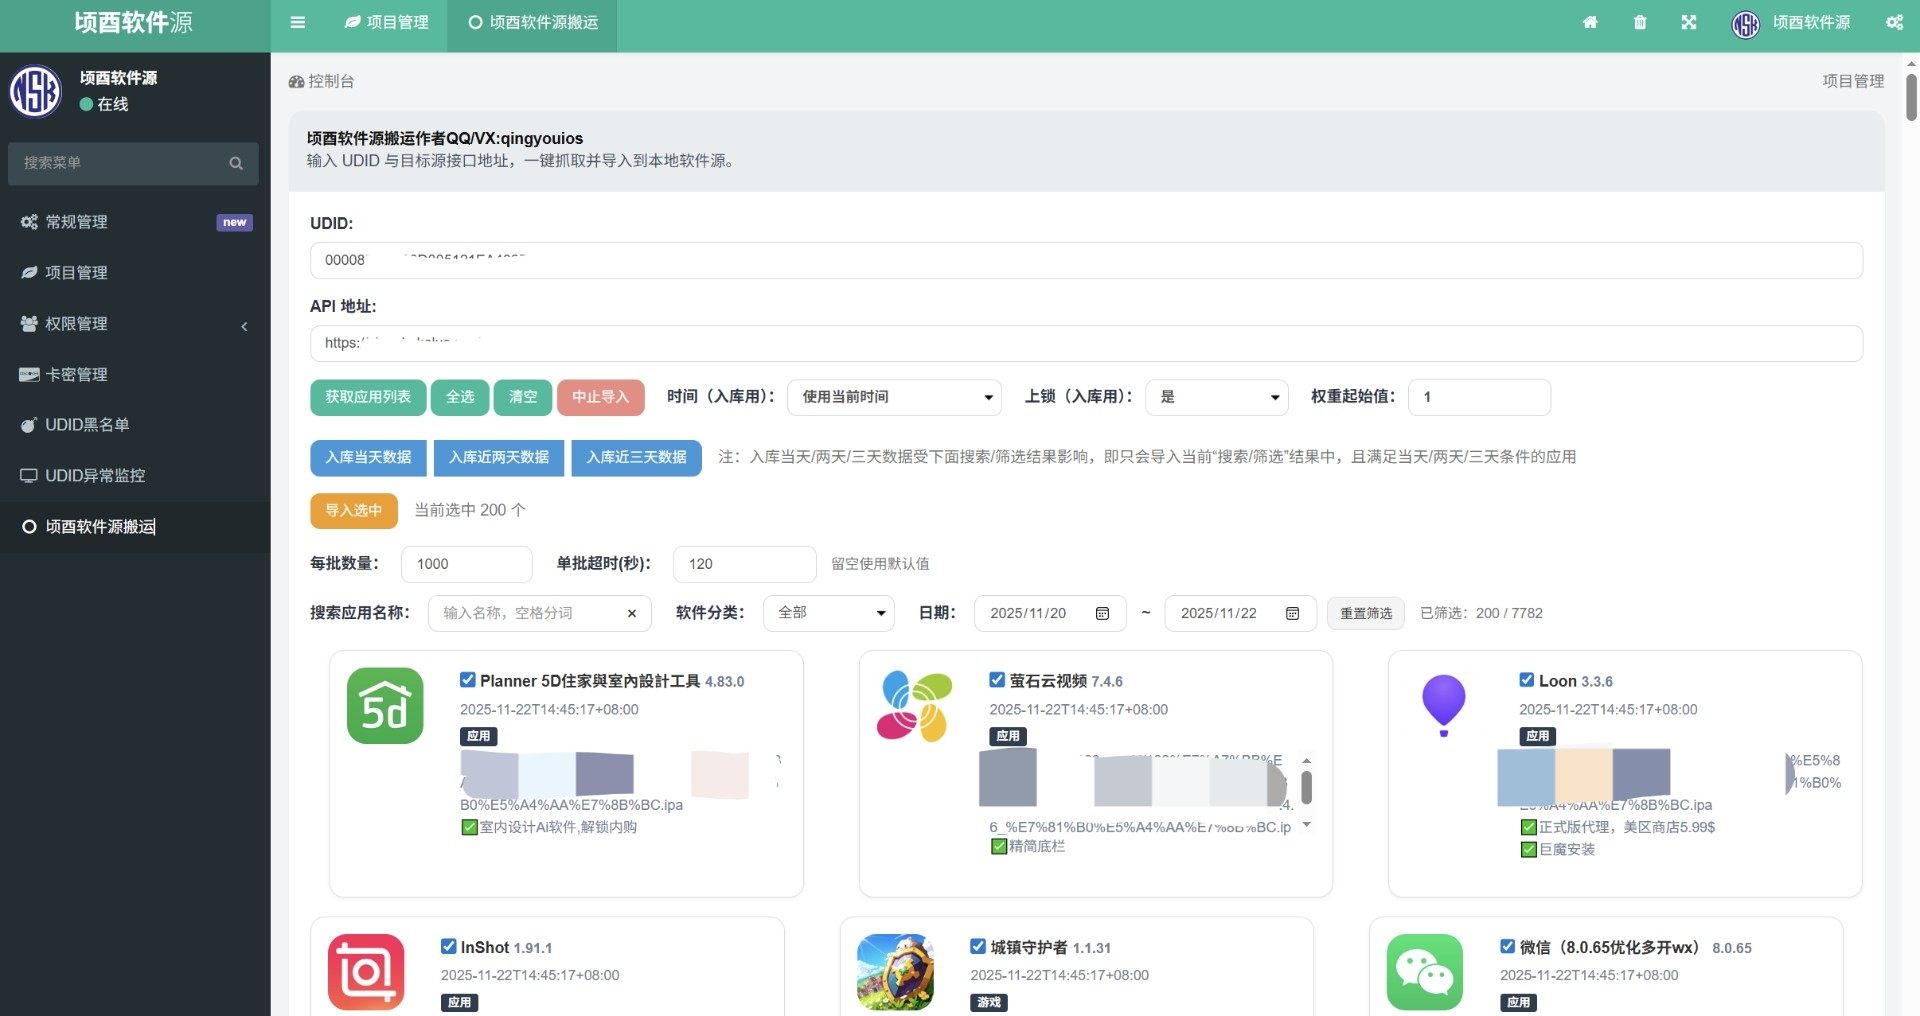The height and width of the screenshot is (1016, 1920).
Task: Click the 萤石云视频 app icon
Action: point(914,706)
